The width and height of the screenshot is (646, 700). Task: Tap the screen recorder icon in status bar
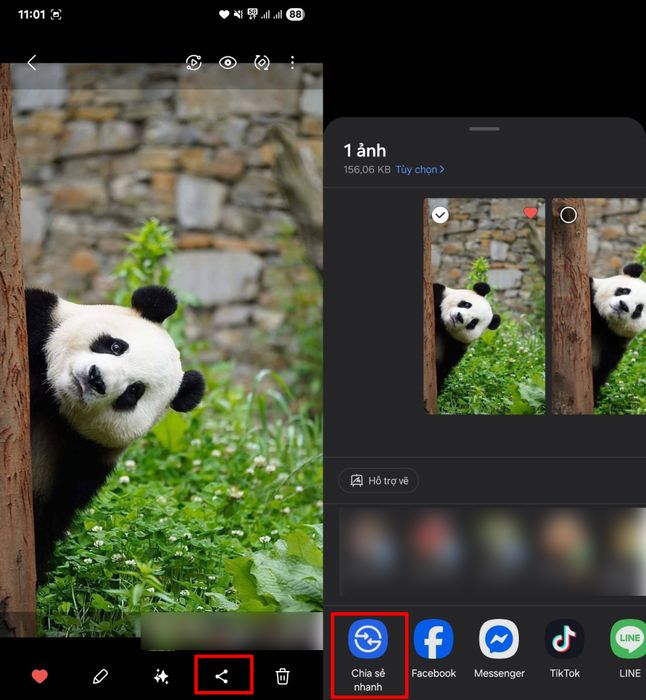coord(56,15)
